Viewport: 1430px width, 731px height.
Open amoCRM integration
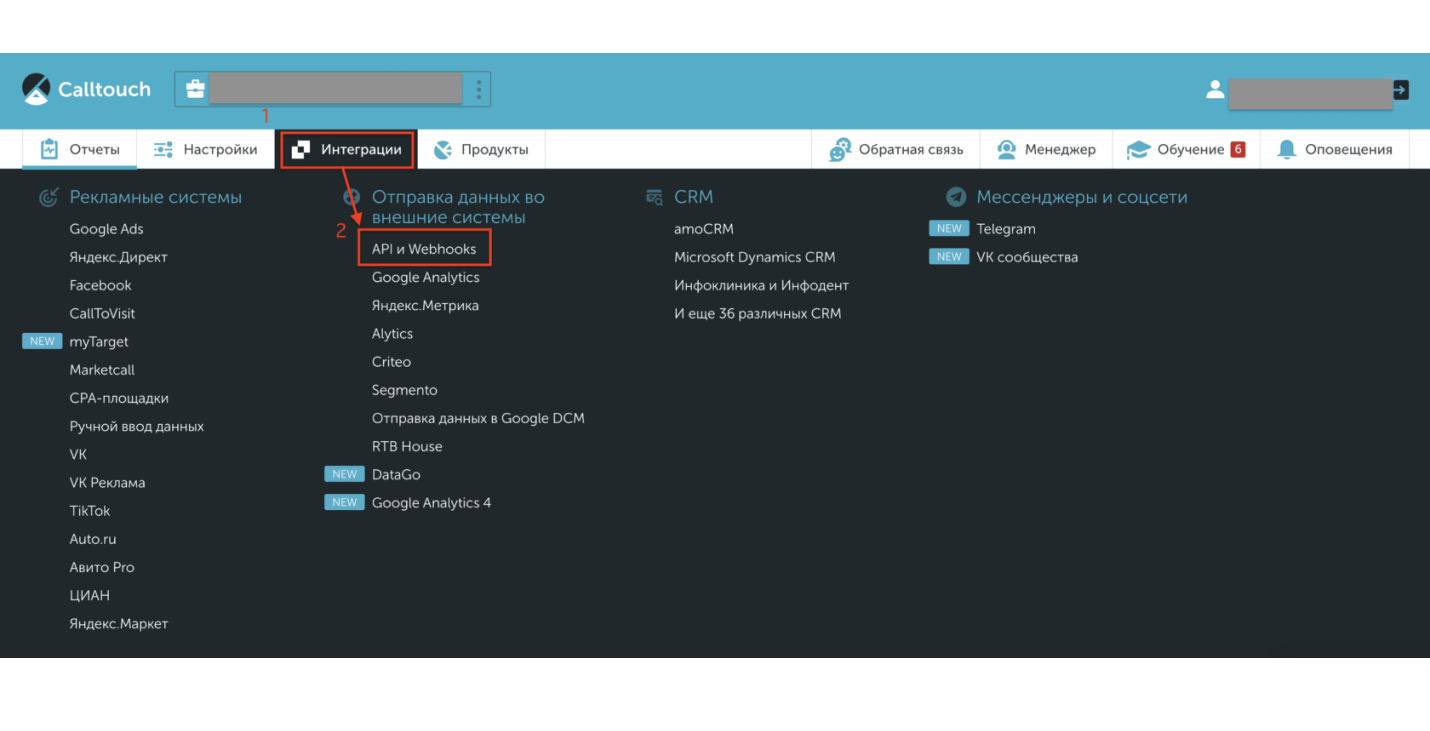pyautogui.click(x=704, y=229)
